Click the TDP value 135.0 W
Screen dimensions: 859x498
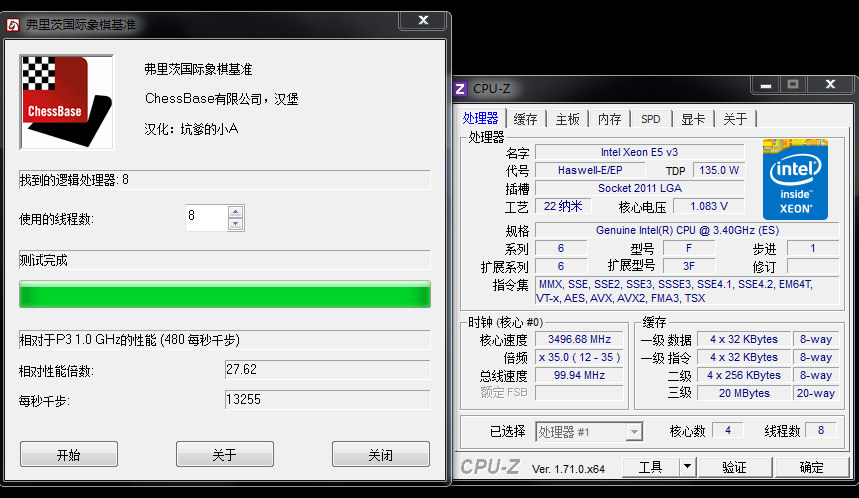(719, 170)
